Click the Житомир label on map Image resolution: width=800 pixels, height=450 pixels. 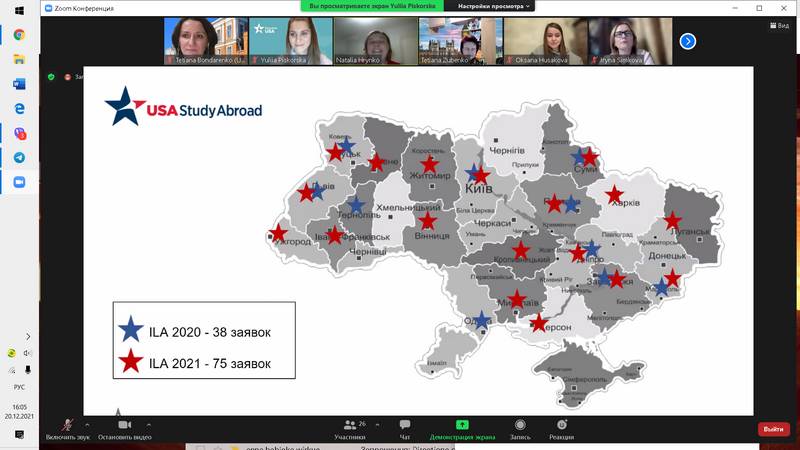[430, 176]
